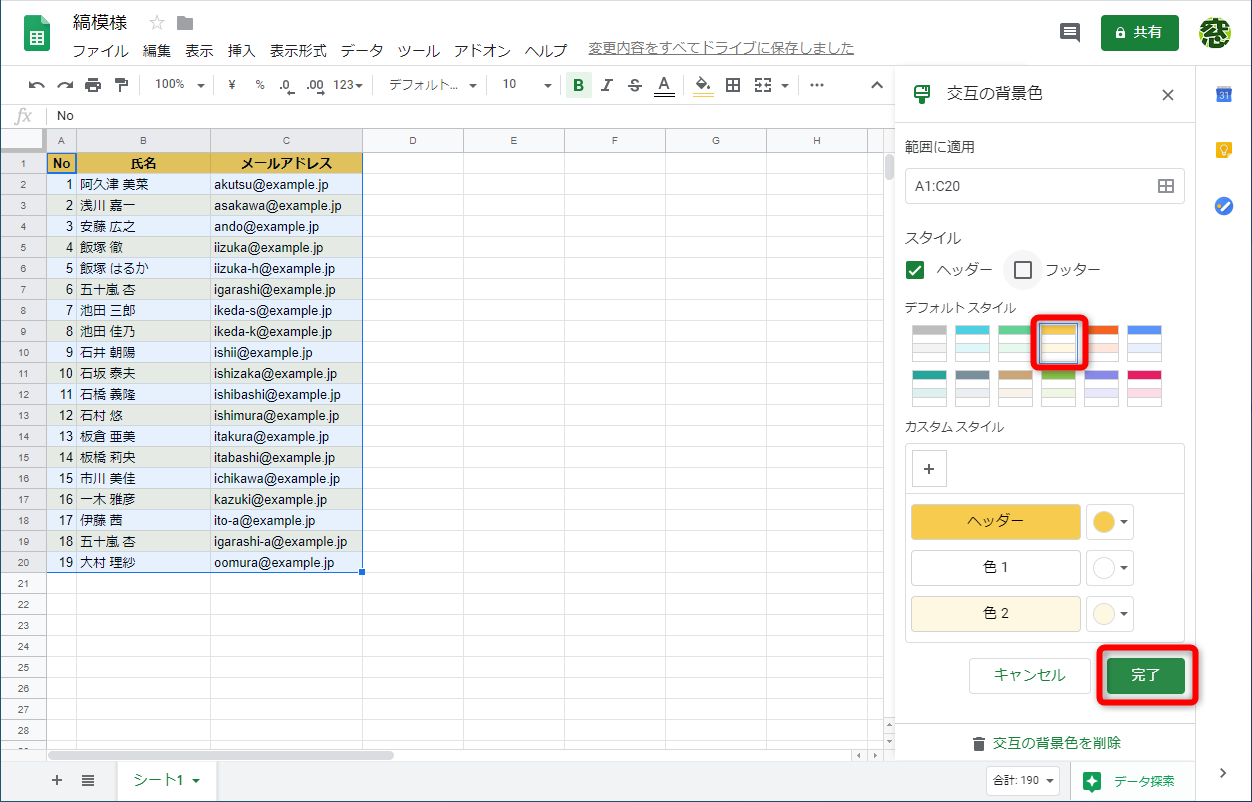Viewport: 1252px width, 802px height.
Task: Open the 編集 menu
Action: click(x=157, y=50)
